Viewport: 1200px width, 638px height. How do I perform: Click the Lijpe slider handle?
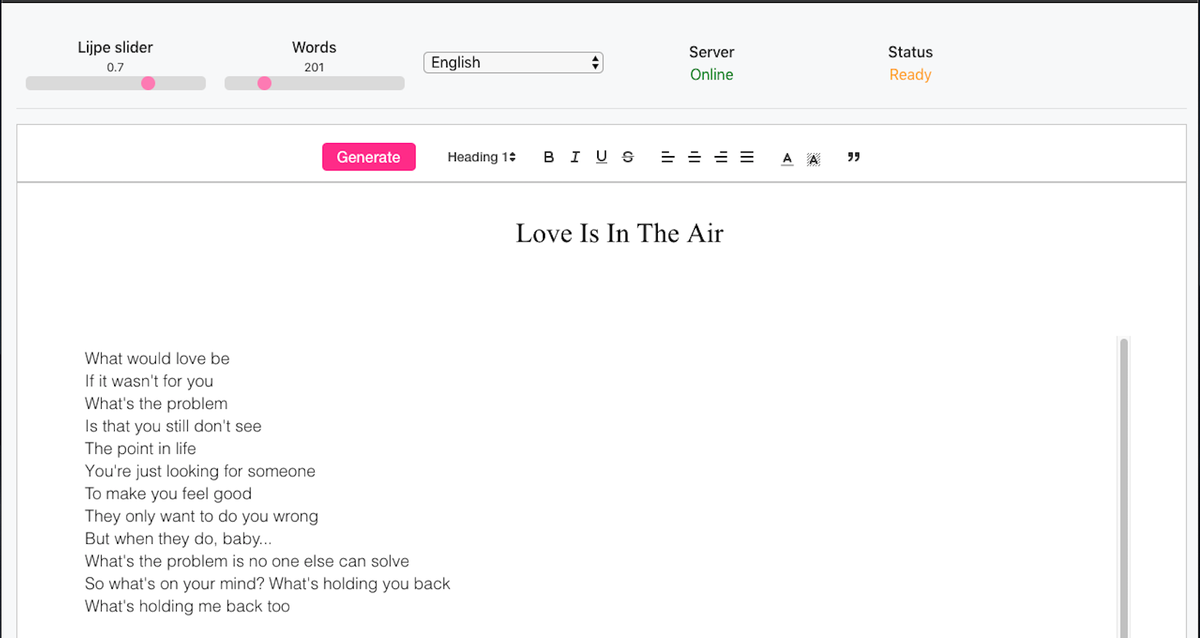[x=148, y=83]
